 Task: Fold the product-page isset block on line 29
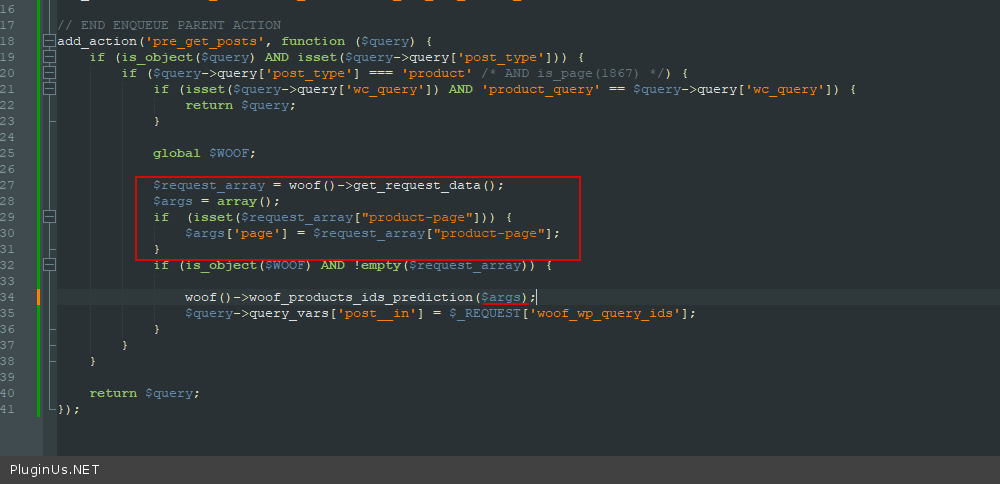tap(49, 217)
